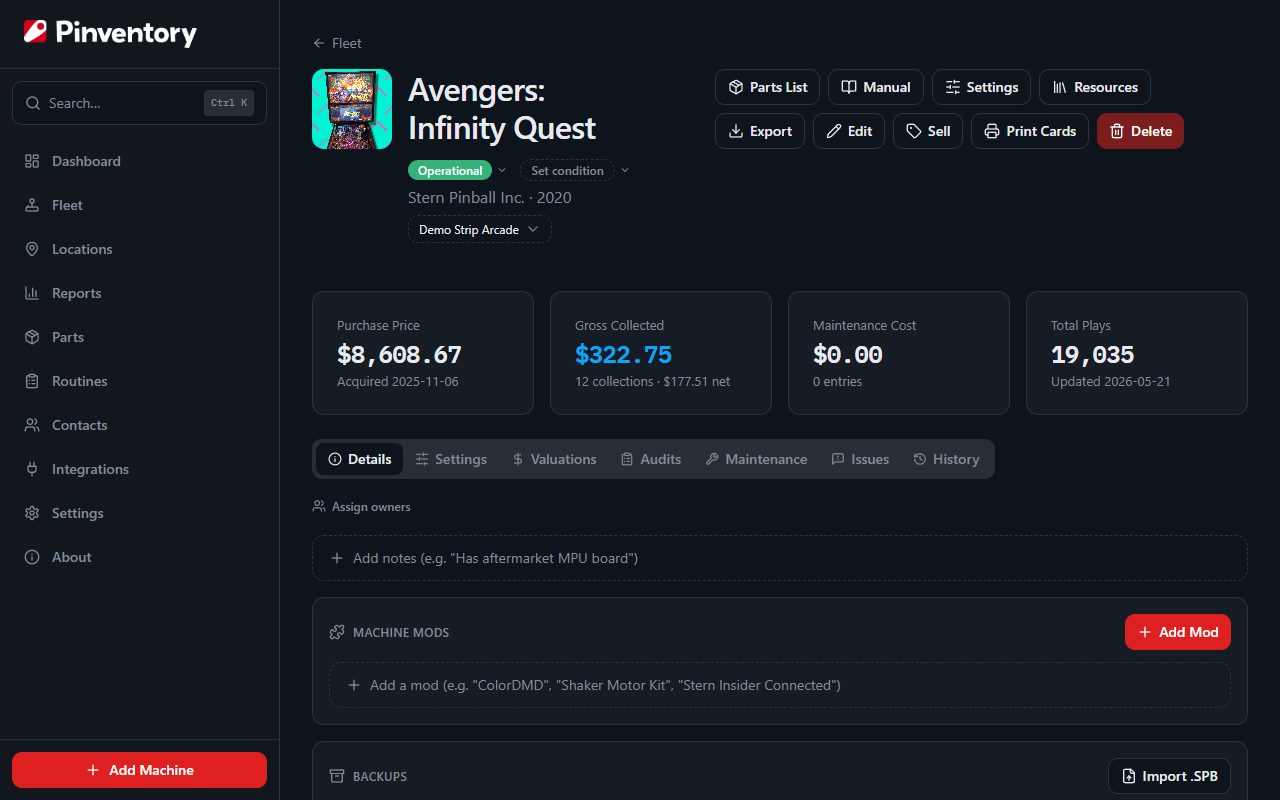Screen dimensions: 1280x800
Task: Open the Maintenance tab
Action: point(756,459)
